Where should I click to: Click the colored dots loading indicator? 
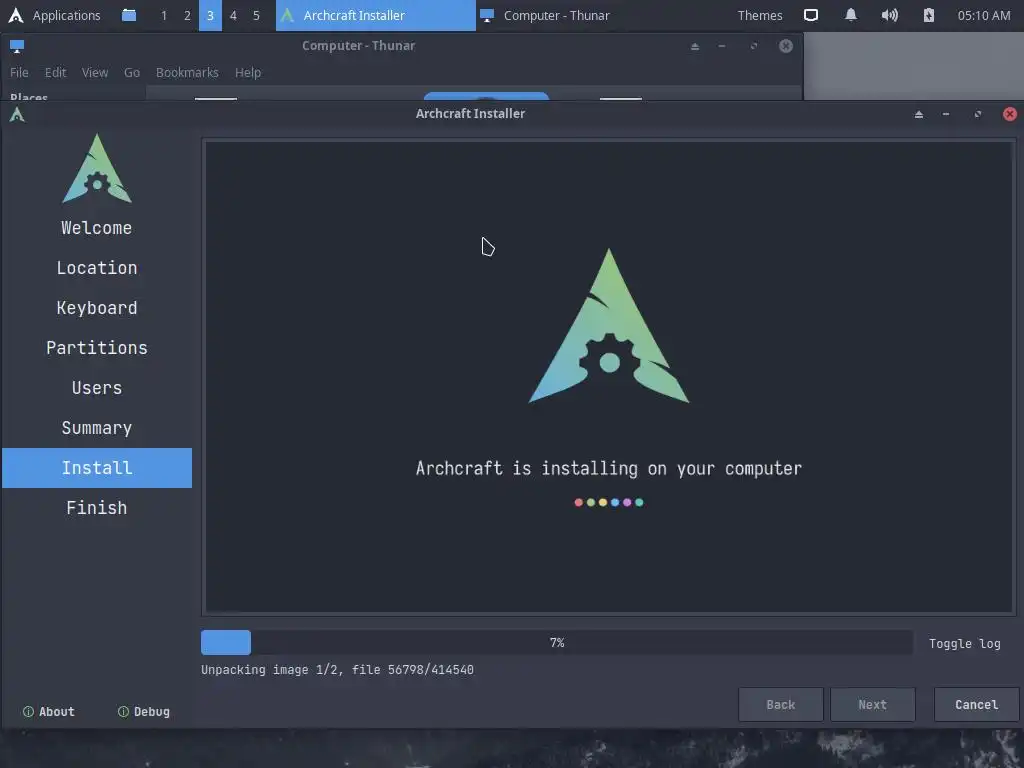pyautogui.click(x=609, y=502)
